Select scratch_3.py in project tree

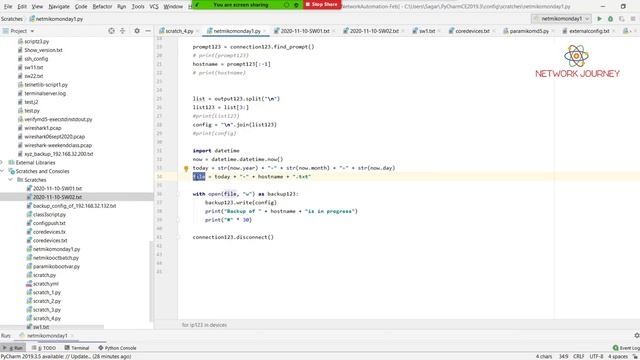click(x=47, y=310)
